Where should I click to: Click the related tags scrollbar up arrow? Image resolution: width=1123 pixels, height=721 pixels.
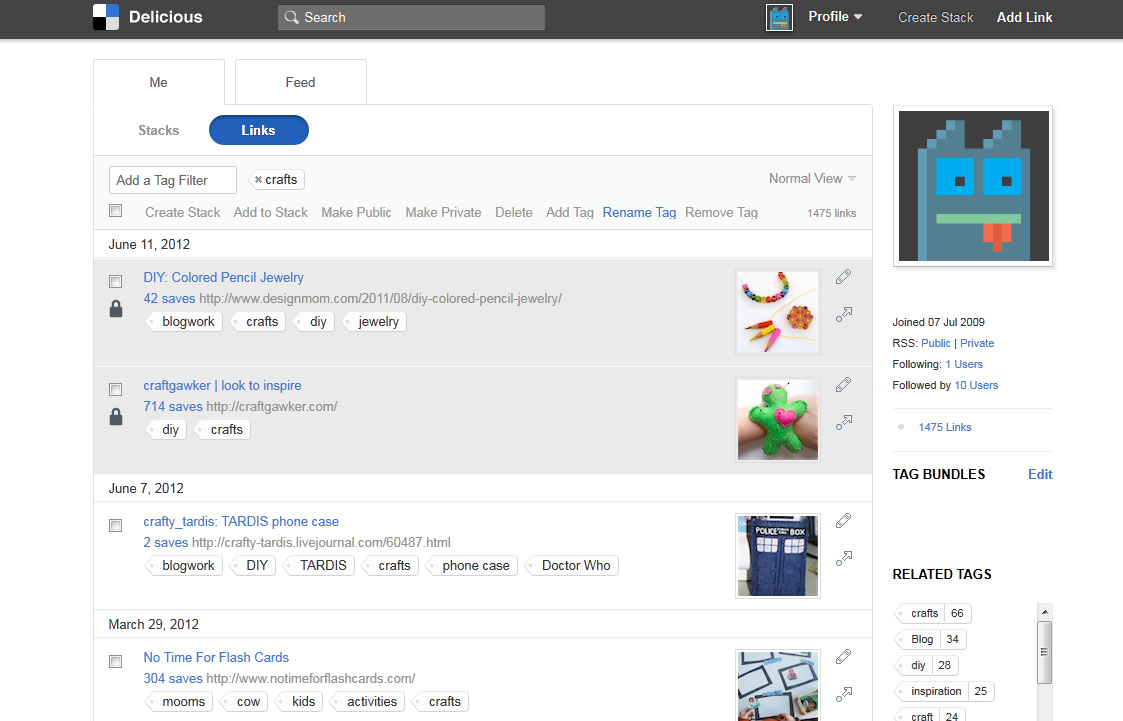click(1045, 612)
